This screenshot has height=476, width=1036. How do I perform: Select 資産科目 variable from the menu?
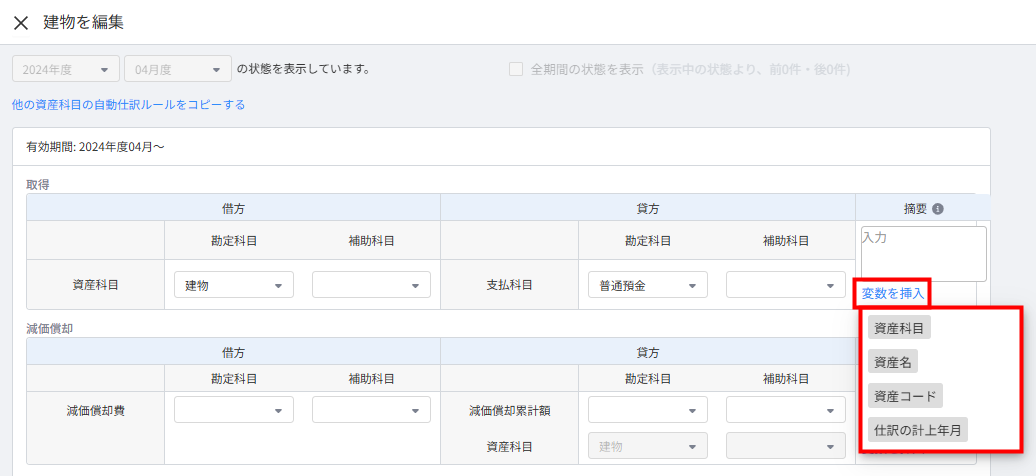click(899, 328)
